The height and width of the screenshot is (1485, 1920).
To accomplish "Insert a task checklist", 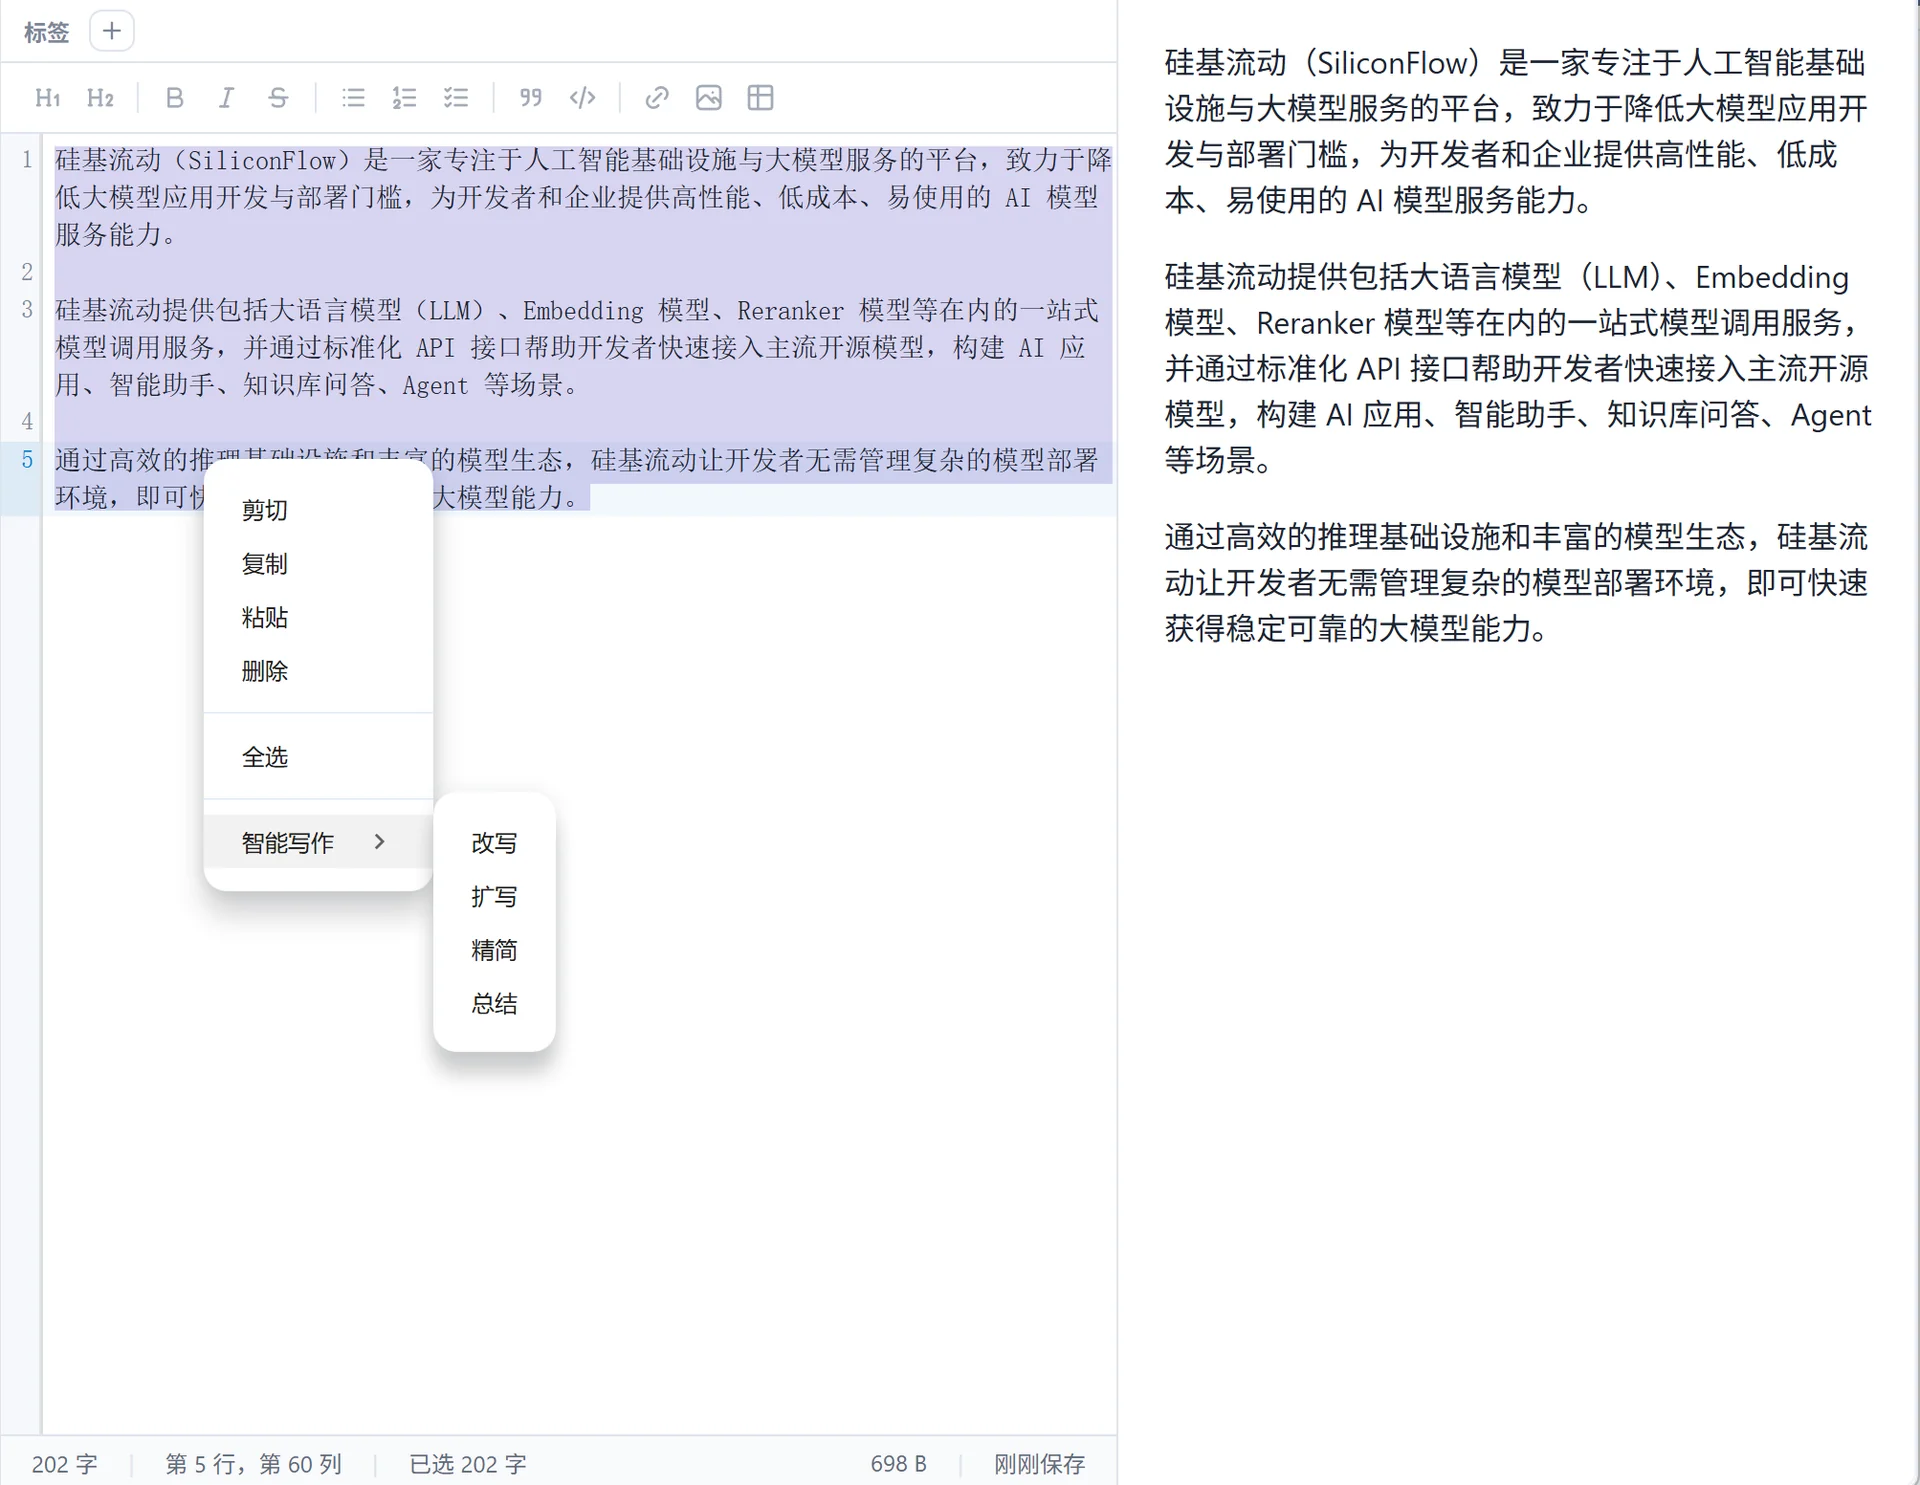I will [x=456, y=98].
